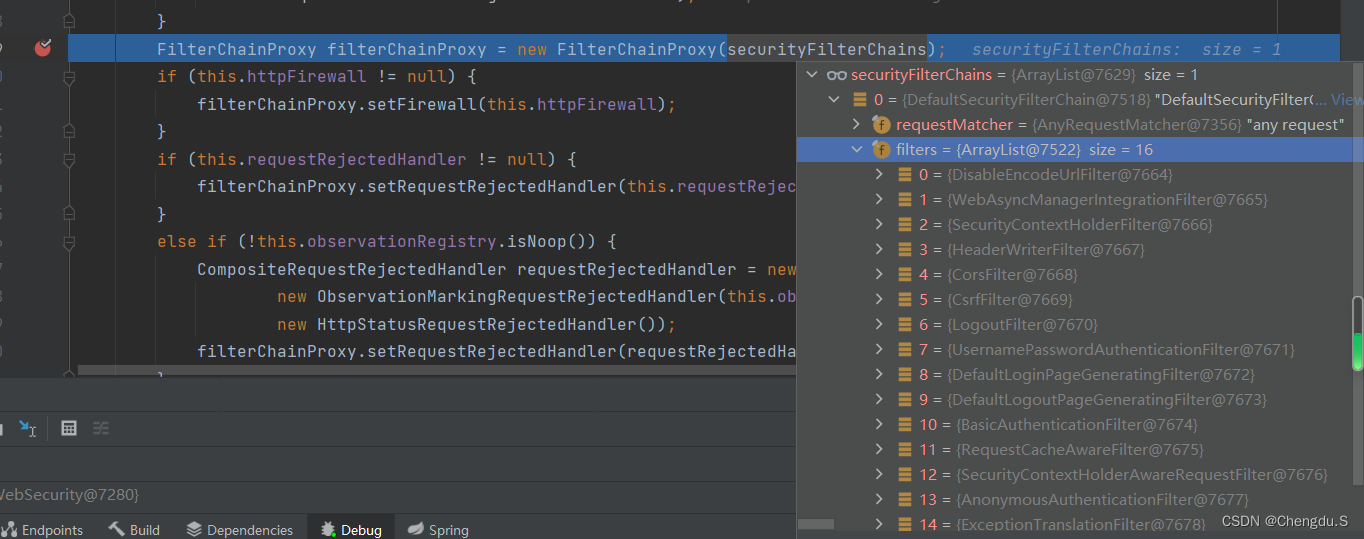Click the size = 16 value of filters
Viewport: 1364px width, 539px height.
pyautogui.click(x=1121, y=150)
